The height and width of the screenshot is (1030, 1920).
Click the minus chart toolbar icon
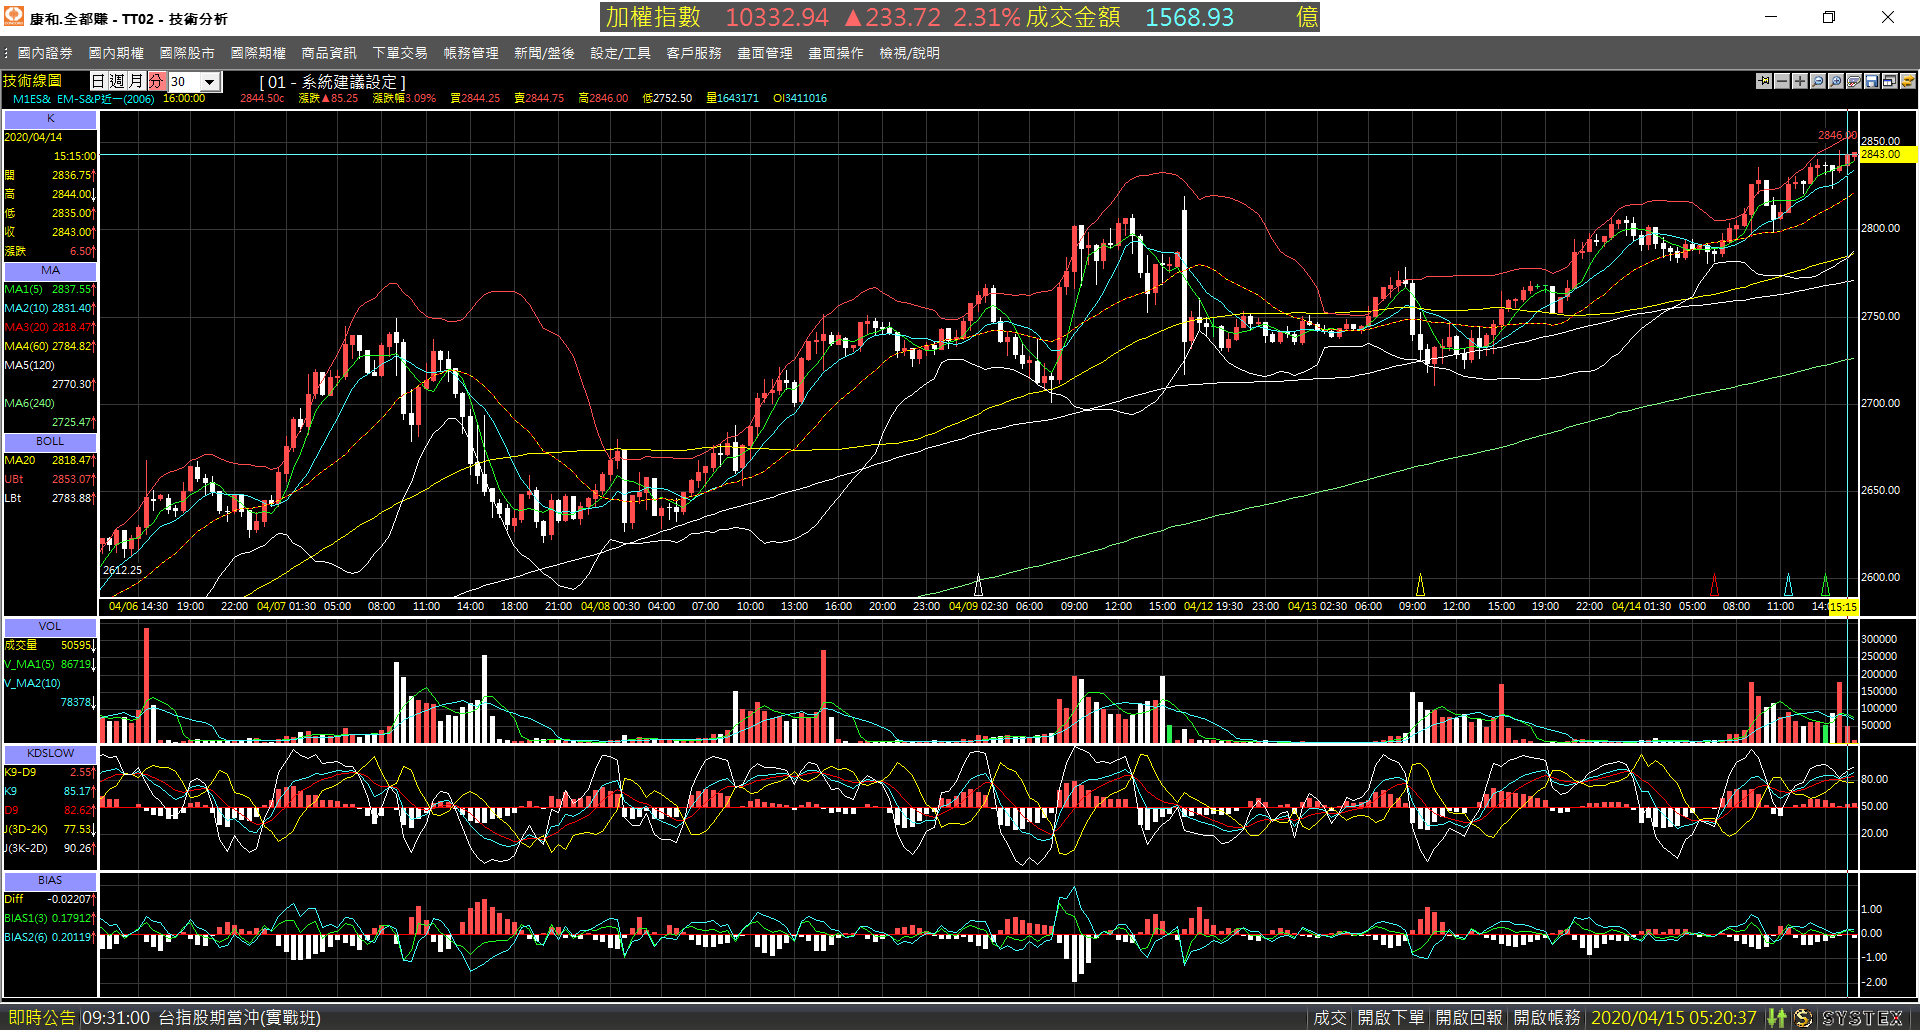[x=1782, y=81]
